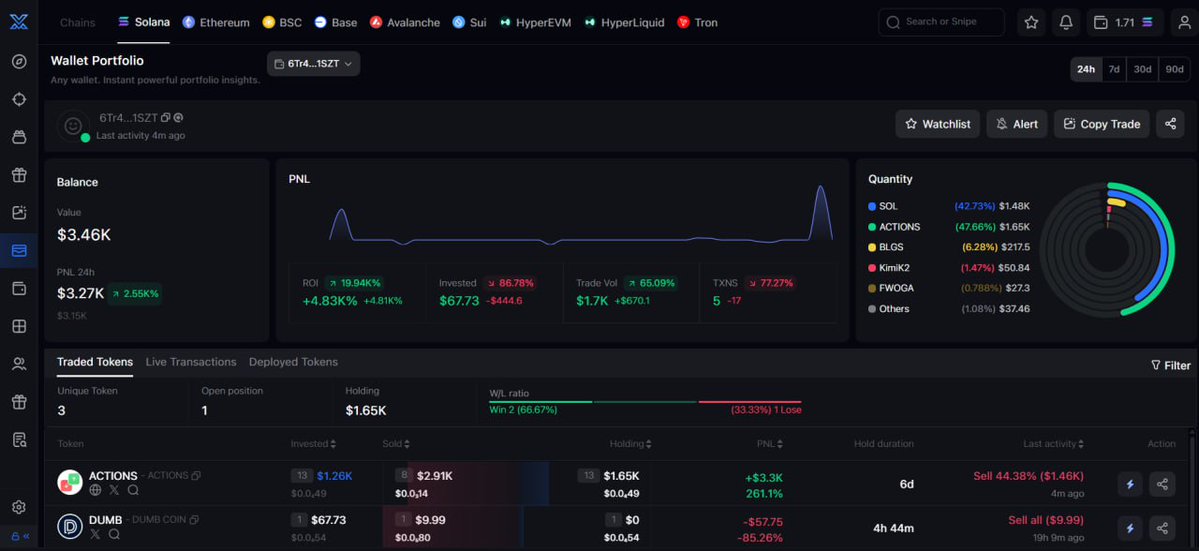Click the lightning quick-trade icon for ACTIONS
The width and height of the screenshot is (1199, 551).
point(1130,484)
